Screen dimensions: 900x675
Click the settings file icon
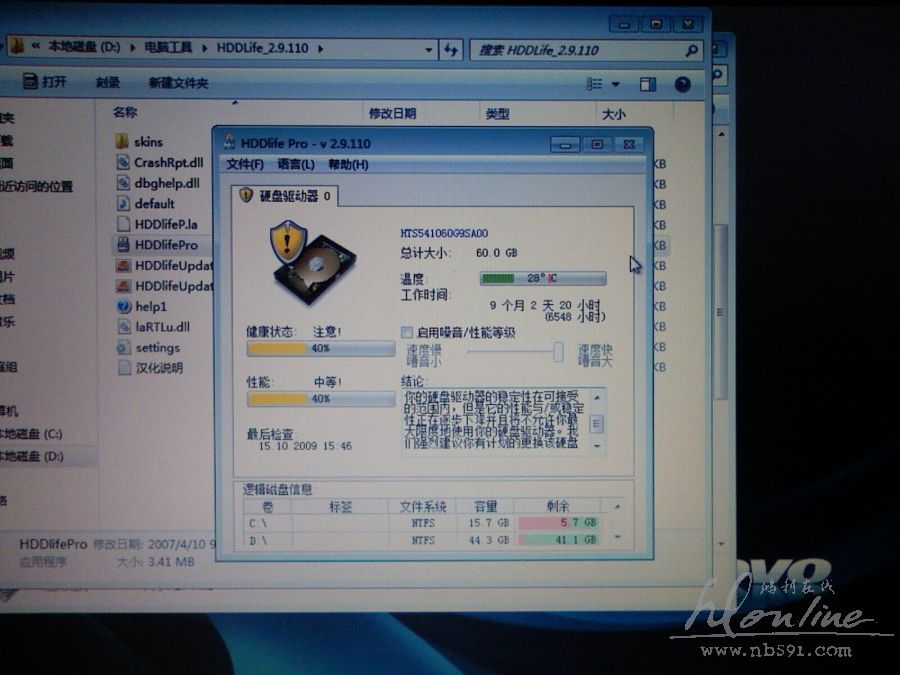click(123, 347)
